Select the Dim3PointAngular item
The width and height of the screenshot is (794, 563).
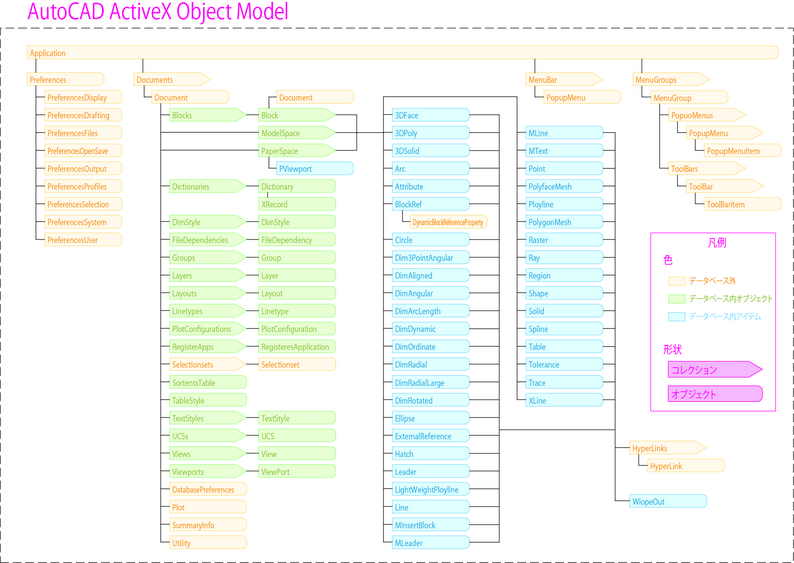(x=431, y=257)
